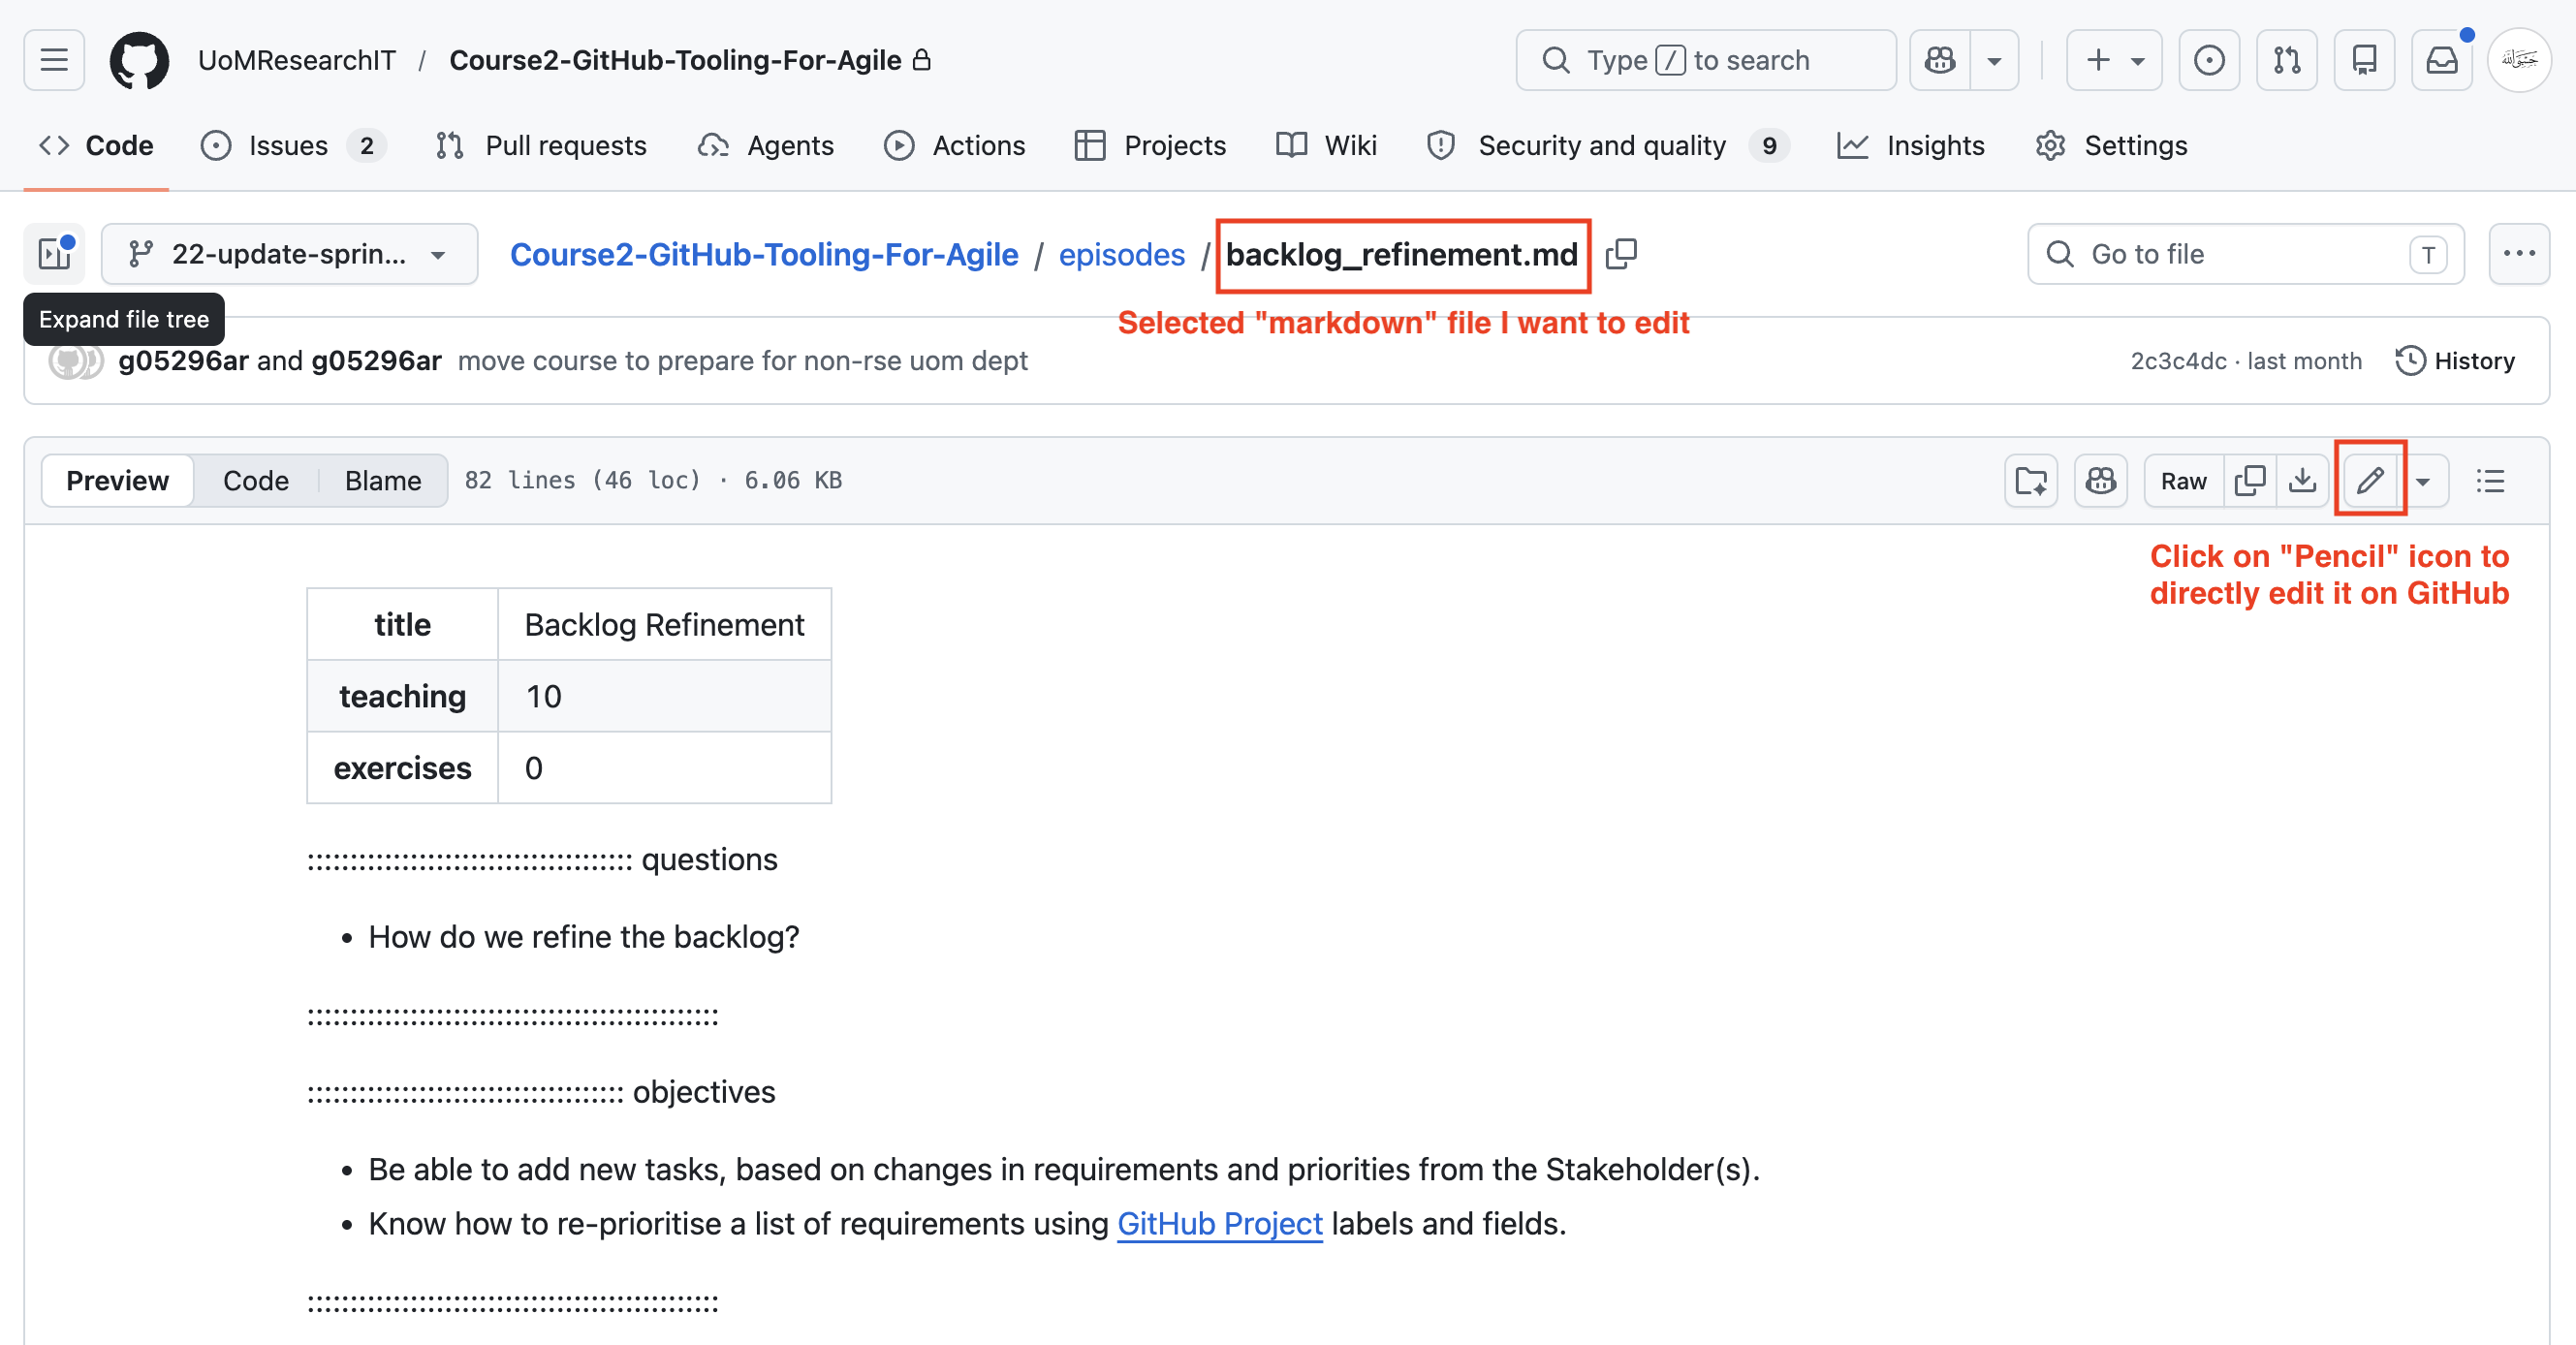Open the outline list icon
This screenshot has height=1345, width=2576.
click(2490, 480)
